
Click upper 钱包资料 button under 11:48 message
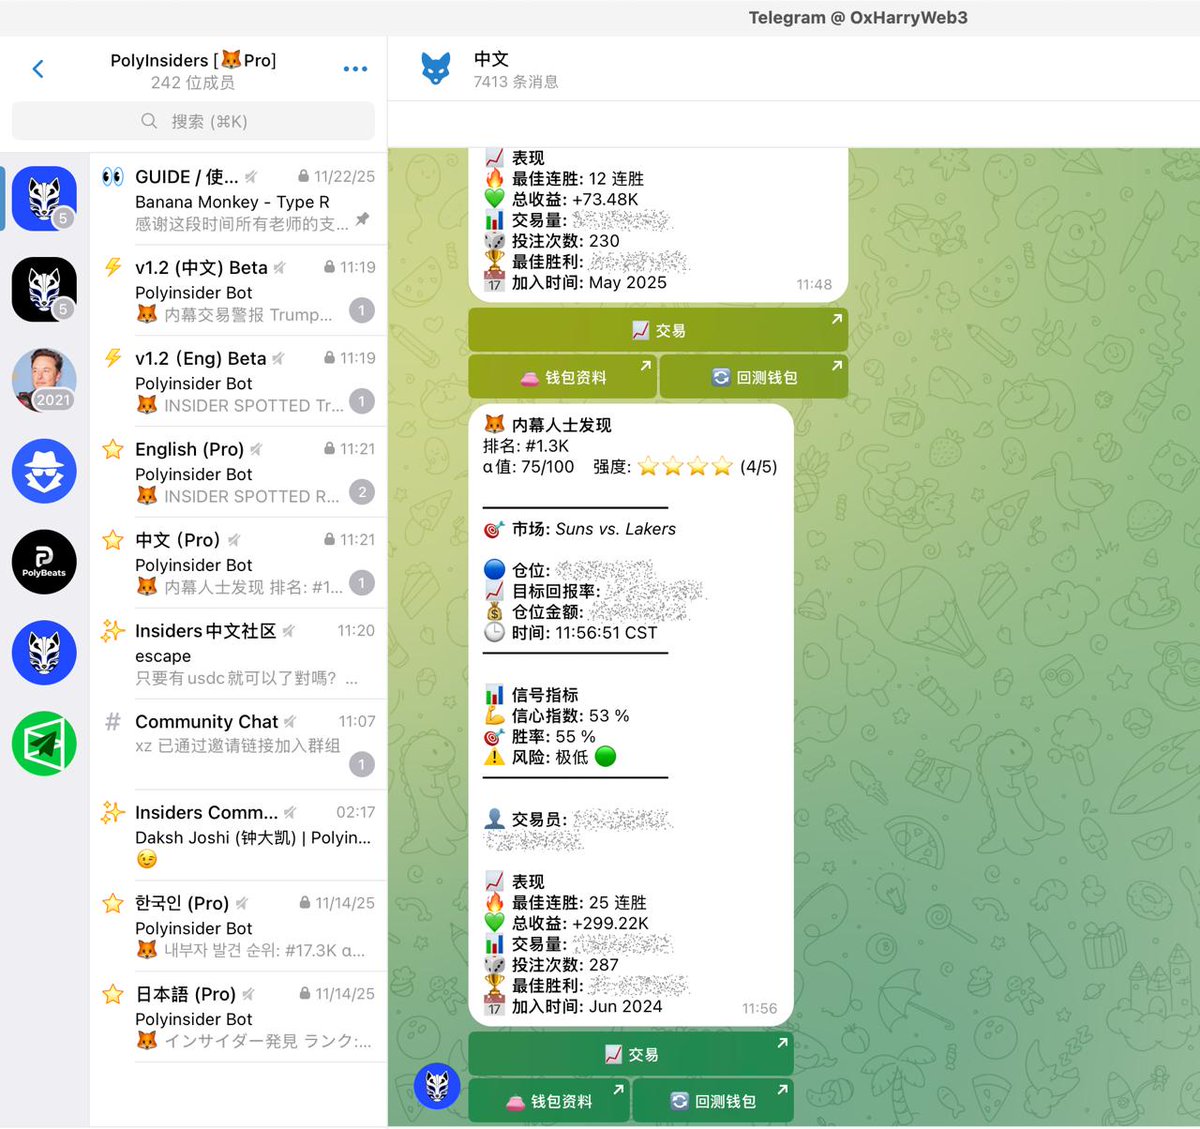point(562,377)
